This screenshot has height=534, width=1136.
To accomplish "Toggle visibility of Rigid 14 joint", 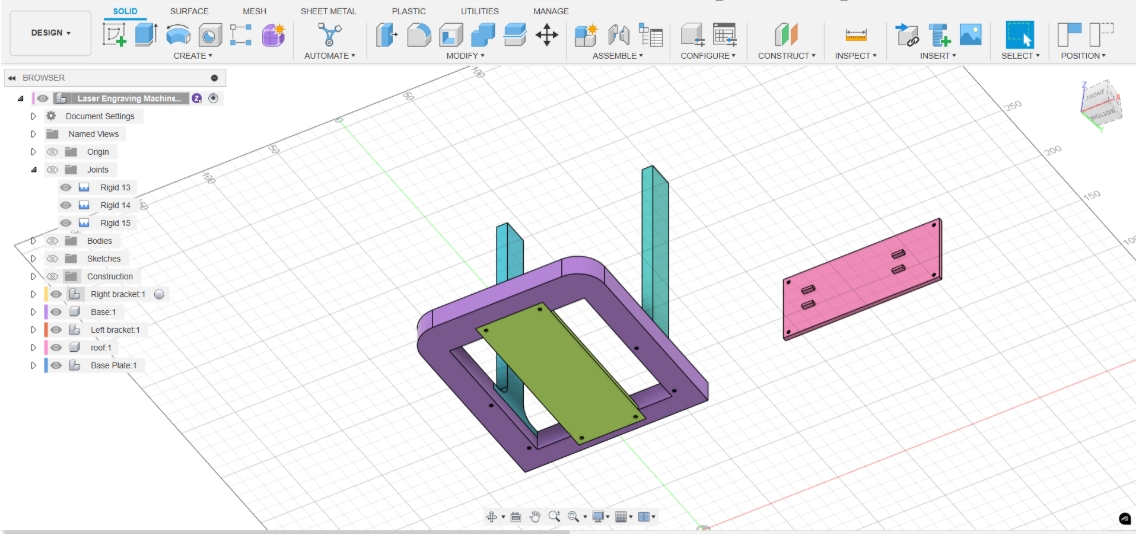I will 66,205.
